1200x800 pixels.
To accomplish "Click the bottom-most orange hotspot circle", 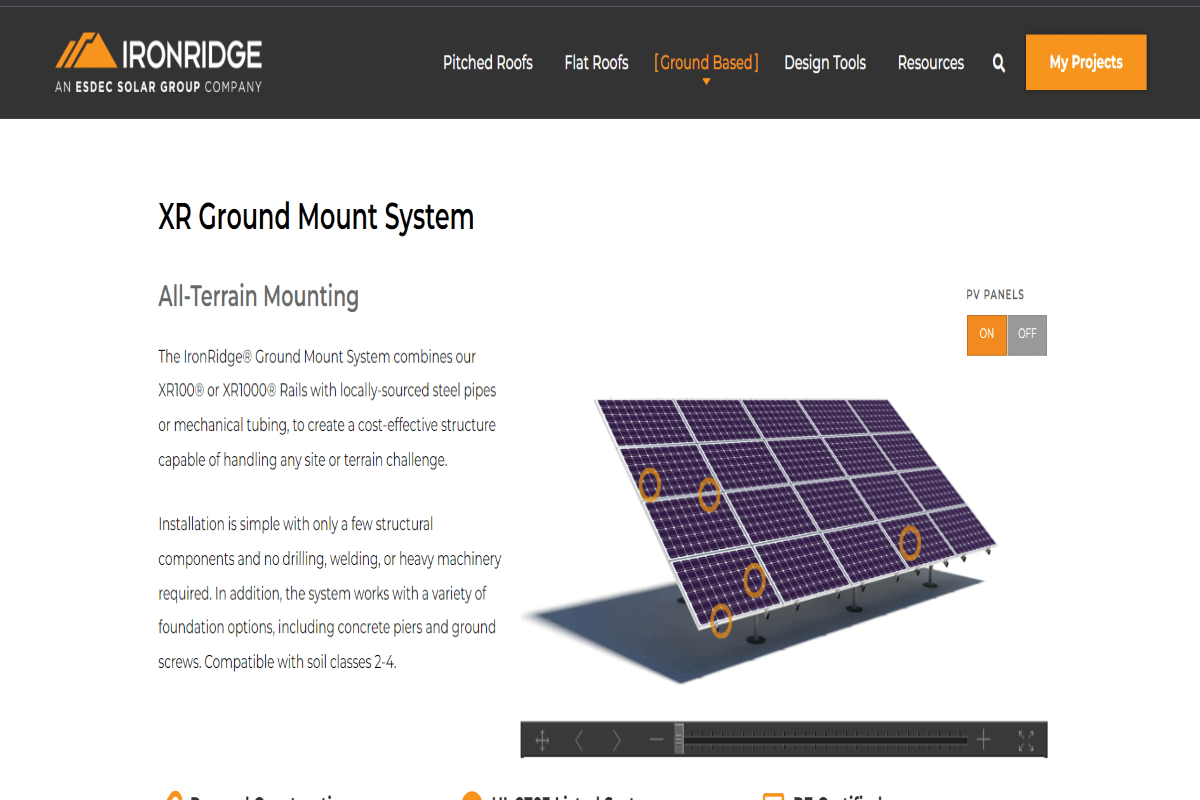I will 721,620.
